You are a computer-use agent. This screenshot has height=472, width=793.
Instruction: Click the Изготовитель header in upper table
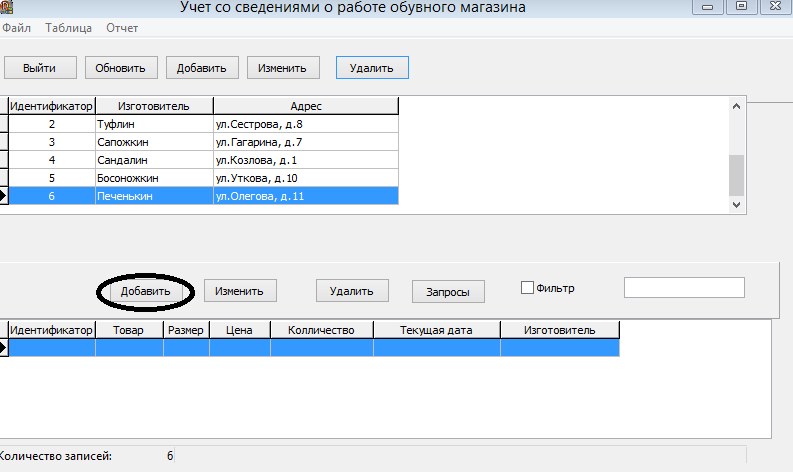click(154, 106)
